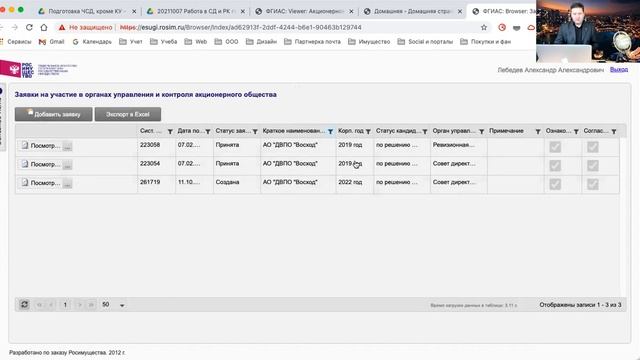Close the ФГИАС: Viewer browser tab
The height and width of the screenshot is (360, 640).
[351, 12]
